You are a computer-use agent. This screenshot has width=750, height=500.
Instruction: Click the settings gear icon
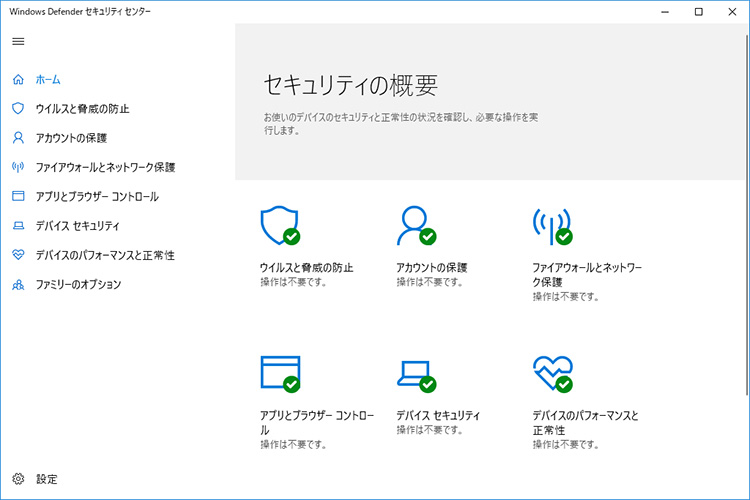18,478
